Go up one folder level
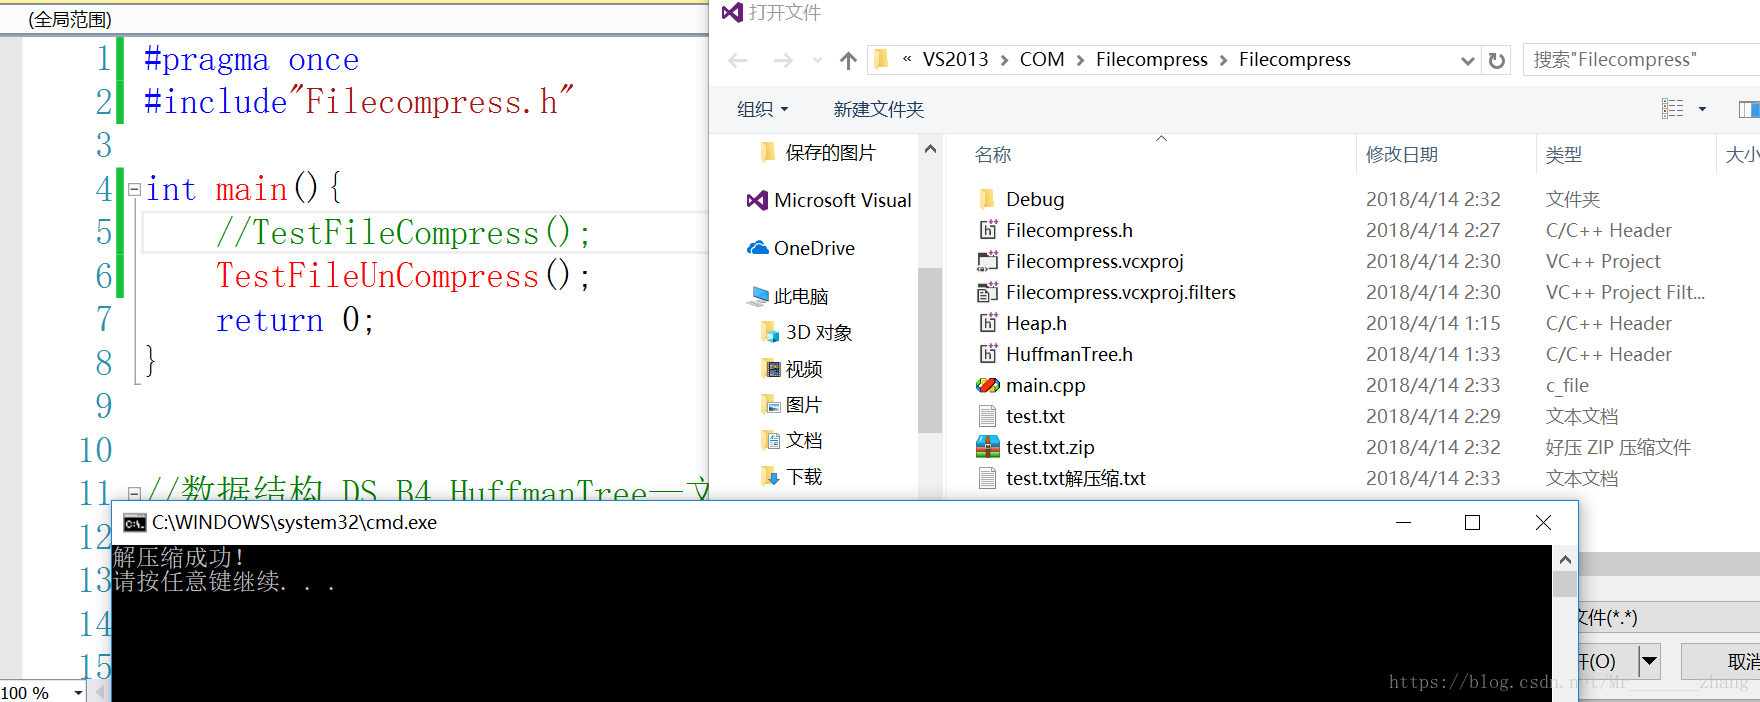 pyautogui.click(x=849, y=61)
